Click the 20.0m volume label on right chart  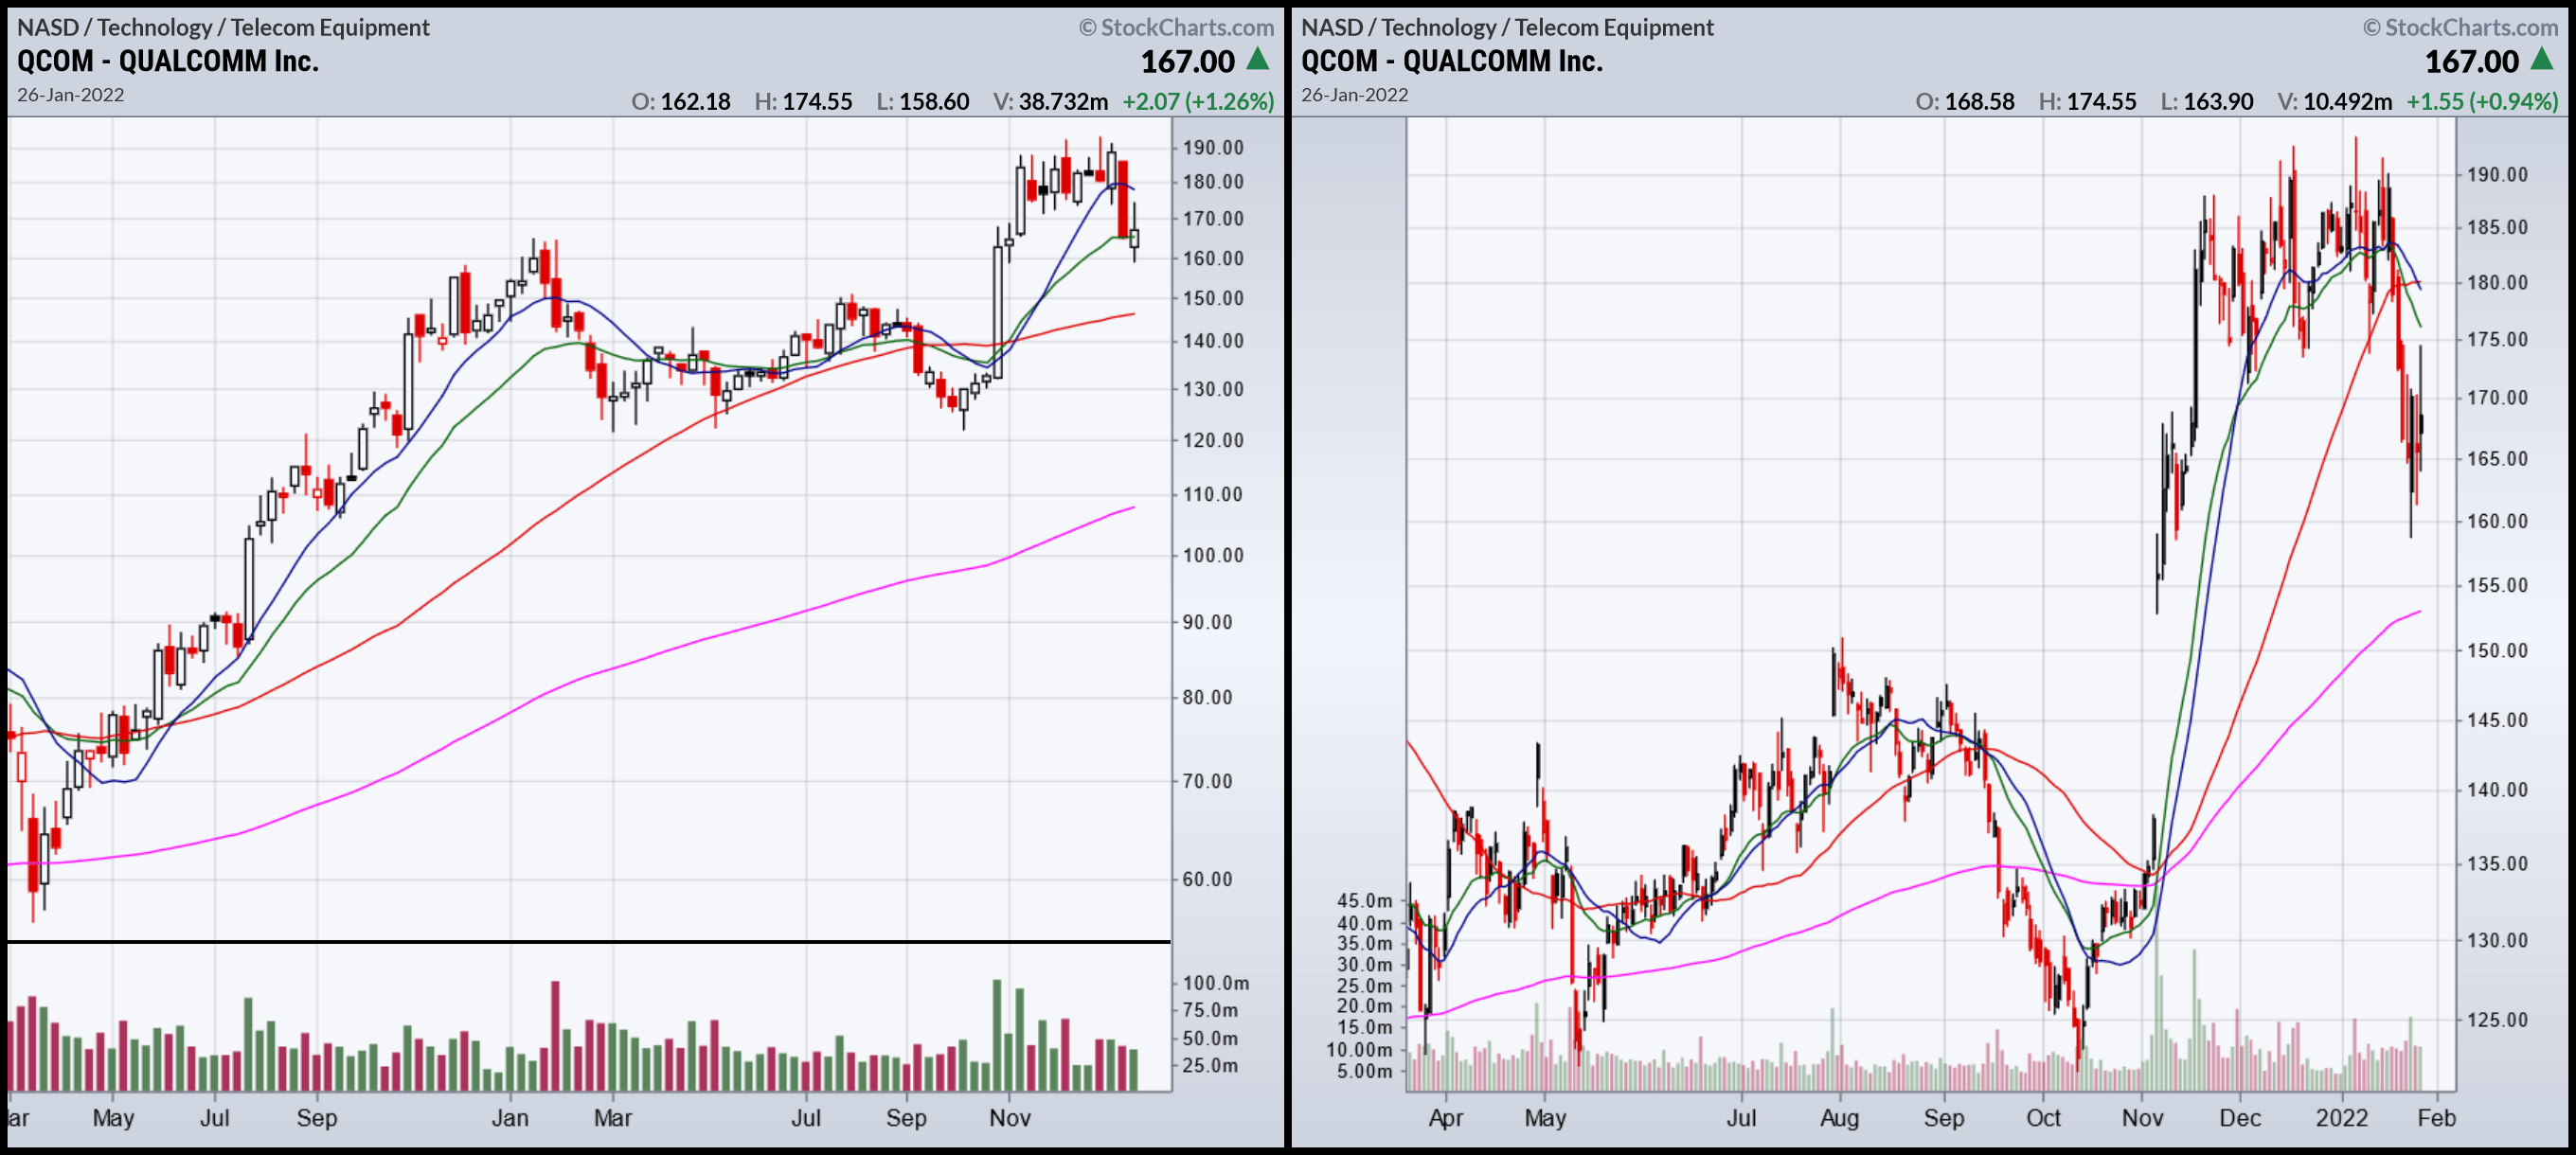(x=1365, y=1006)
